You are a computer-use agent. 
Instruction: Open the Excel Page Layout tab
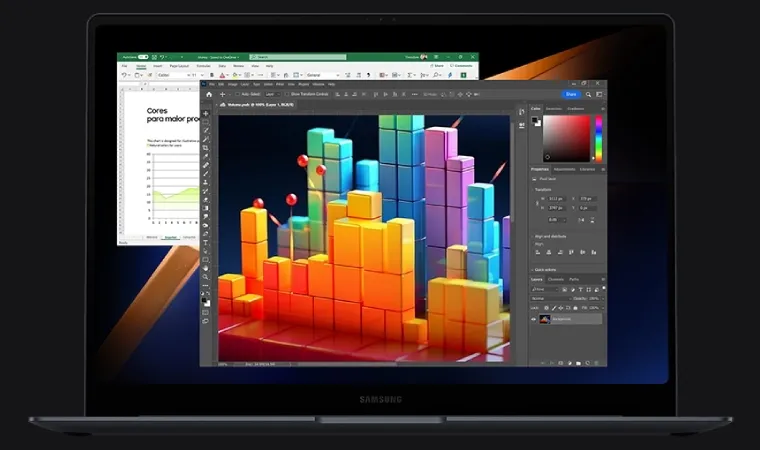click(x=179, y=66)
